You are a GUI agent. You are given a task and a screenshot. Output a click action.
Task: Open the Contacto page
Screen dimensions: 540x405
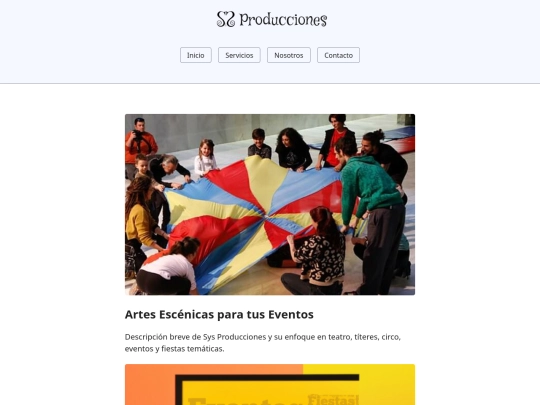coord(338,55)
